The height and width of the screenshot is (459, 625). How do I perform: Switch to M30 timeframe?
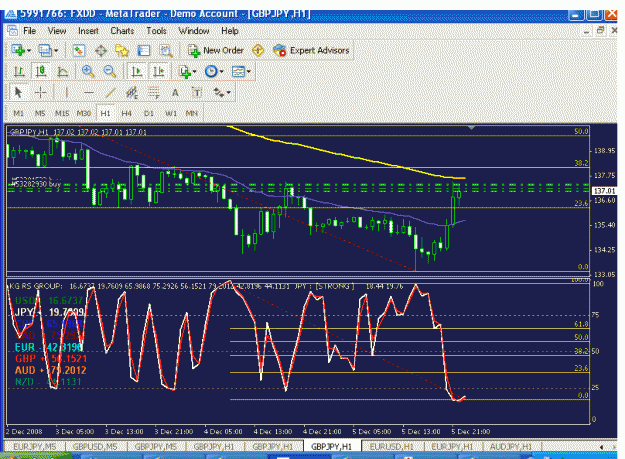point(84,114)
